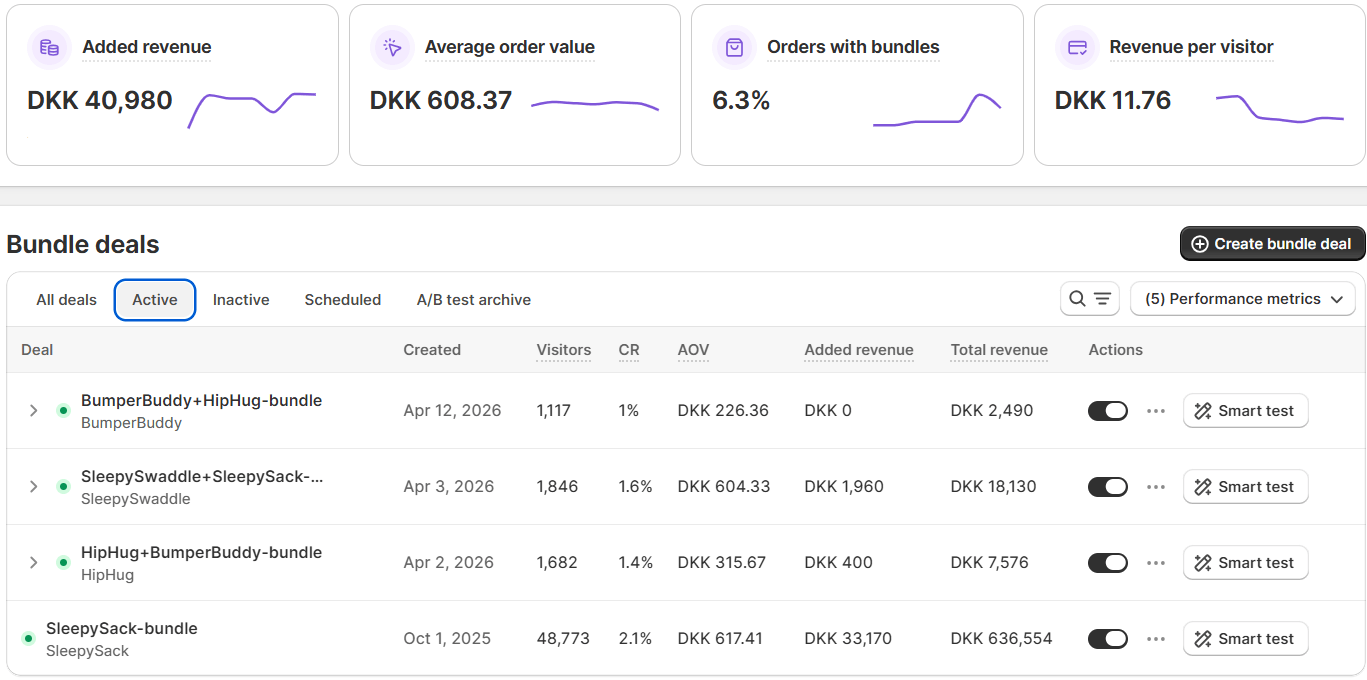Open the SleepySwaddle+SleepySack-... deal name

click(x=202, y=477)
